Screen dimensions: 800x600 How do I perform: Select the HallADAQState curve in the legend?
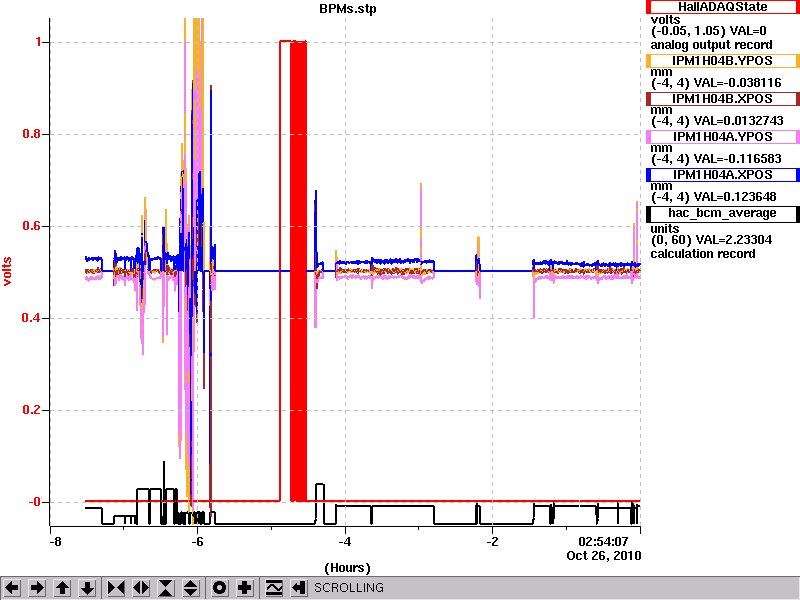click(722, 7)
